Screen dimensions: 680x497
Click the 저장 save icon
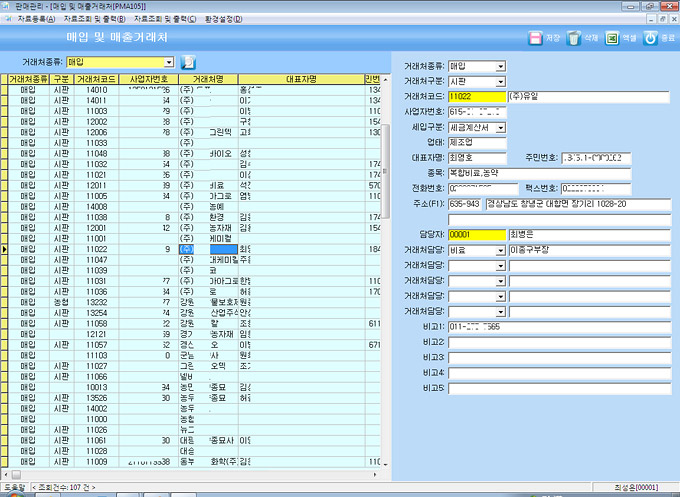click(535, 38)
